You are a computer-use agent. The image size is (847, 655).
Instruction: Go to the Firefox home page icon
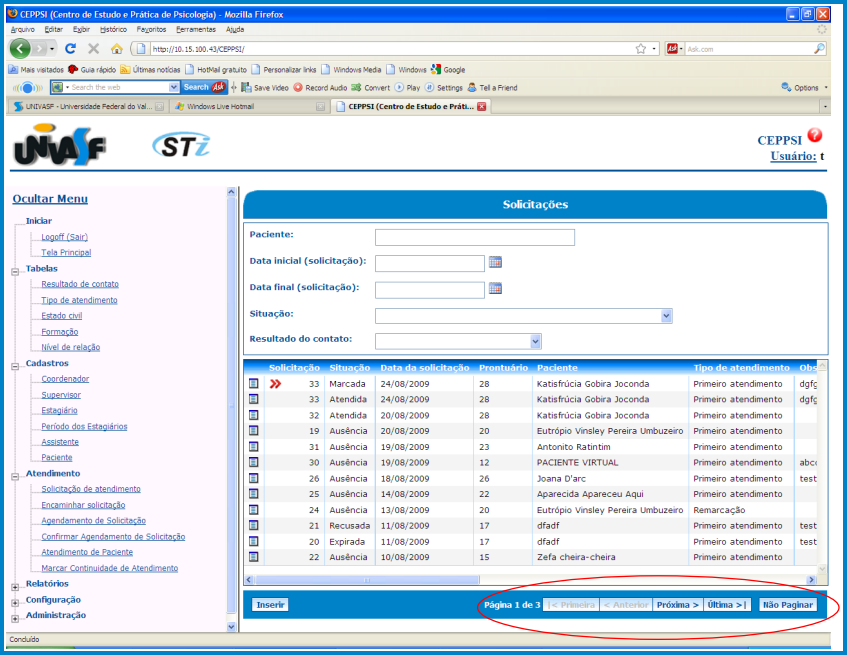click(117, 49)
